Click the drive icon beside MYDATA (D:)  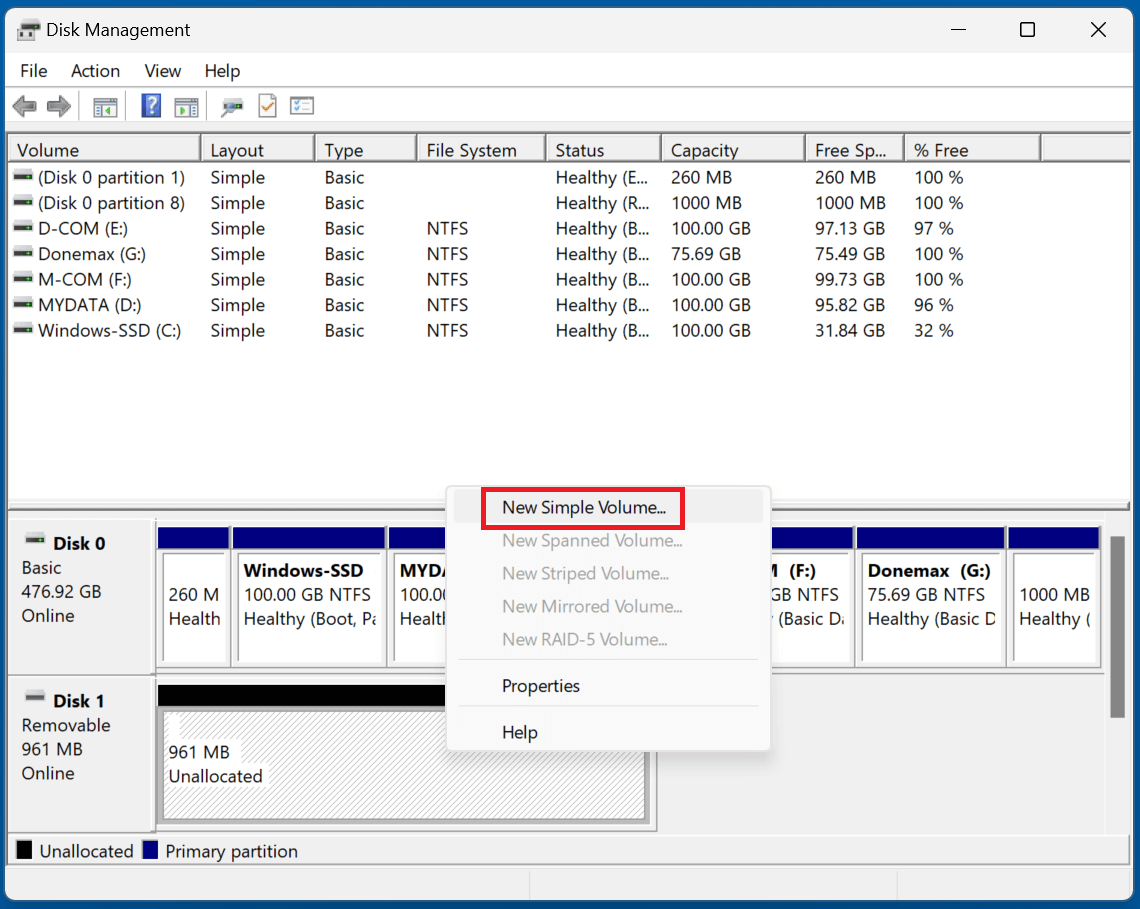click(24, 305)
